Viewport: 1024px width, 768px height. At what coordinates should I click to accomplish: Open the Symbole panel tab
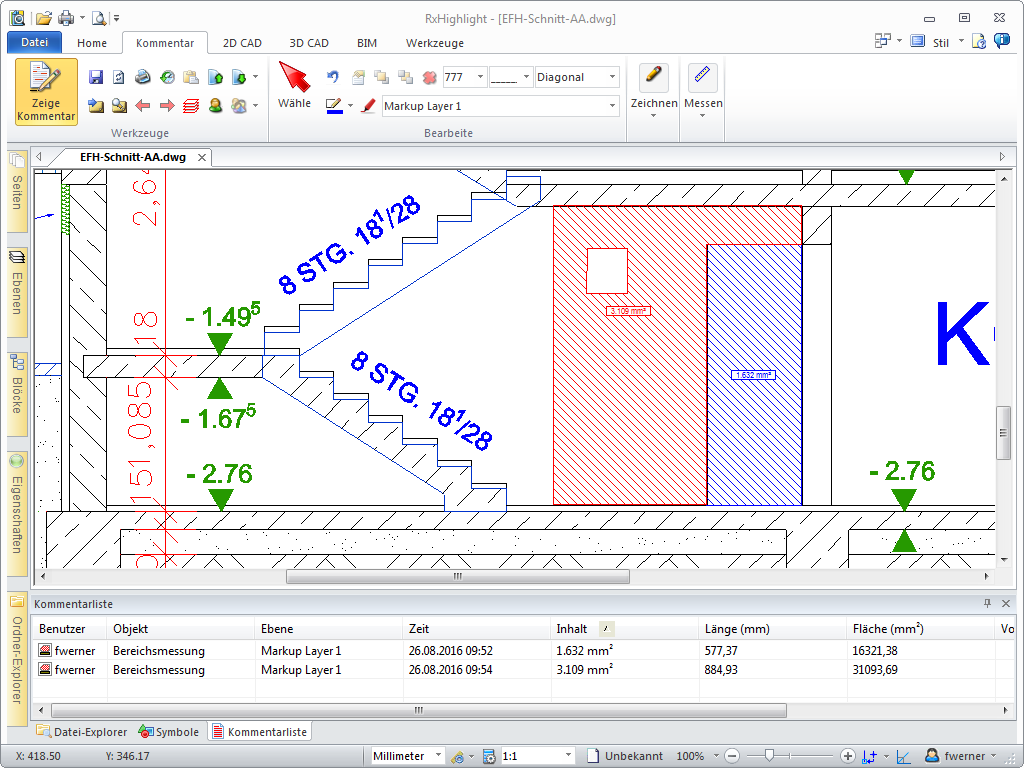tap(170, 732)
